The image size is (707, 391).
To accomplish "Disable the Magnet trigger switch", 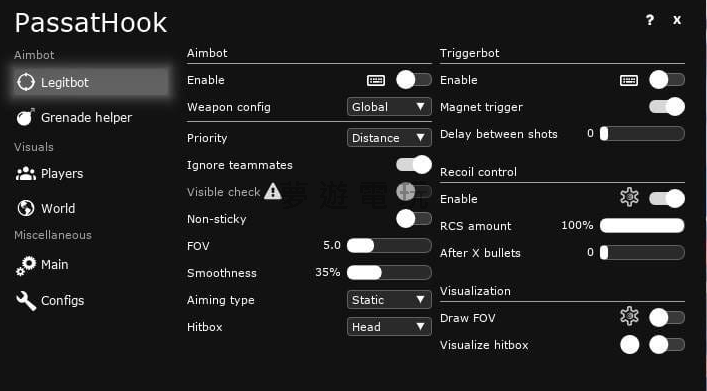I will coord(667,107).
